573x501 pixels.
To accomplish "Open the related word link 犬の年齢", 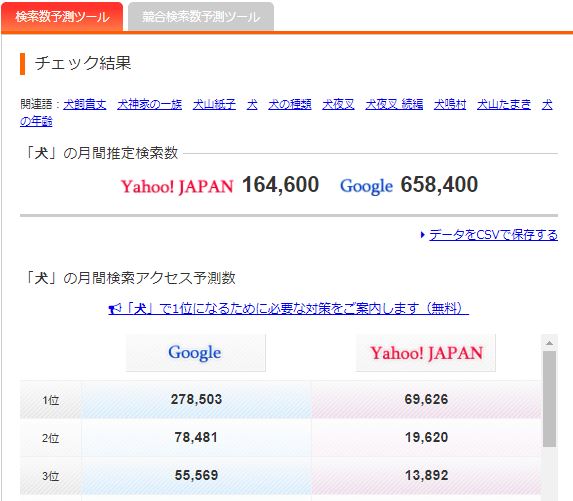I will pyautogui.click(x=36, y=121).
